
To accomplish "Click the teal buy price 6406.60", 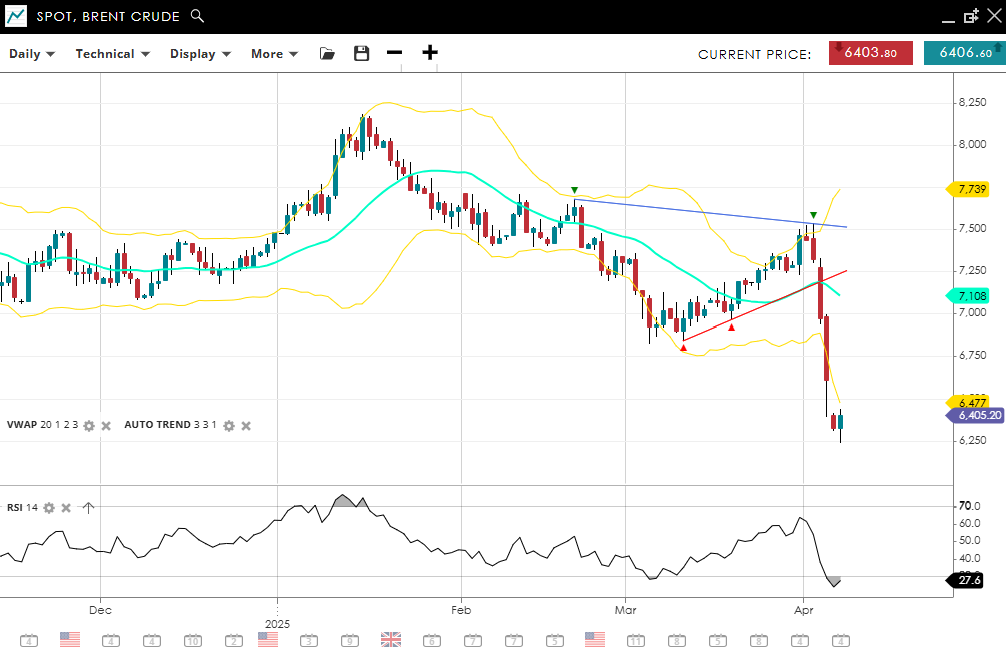I will 964,54.
